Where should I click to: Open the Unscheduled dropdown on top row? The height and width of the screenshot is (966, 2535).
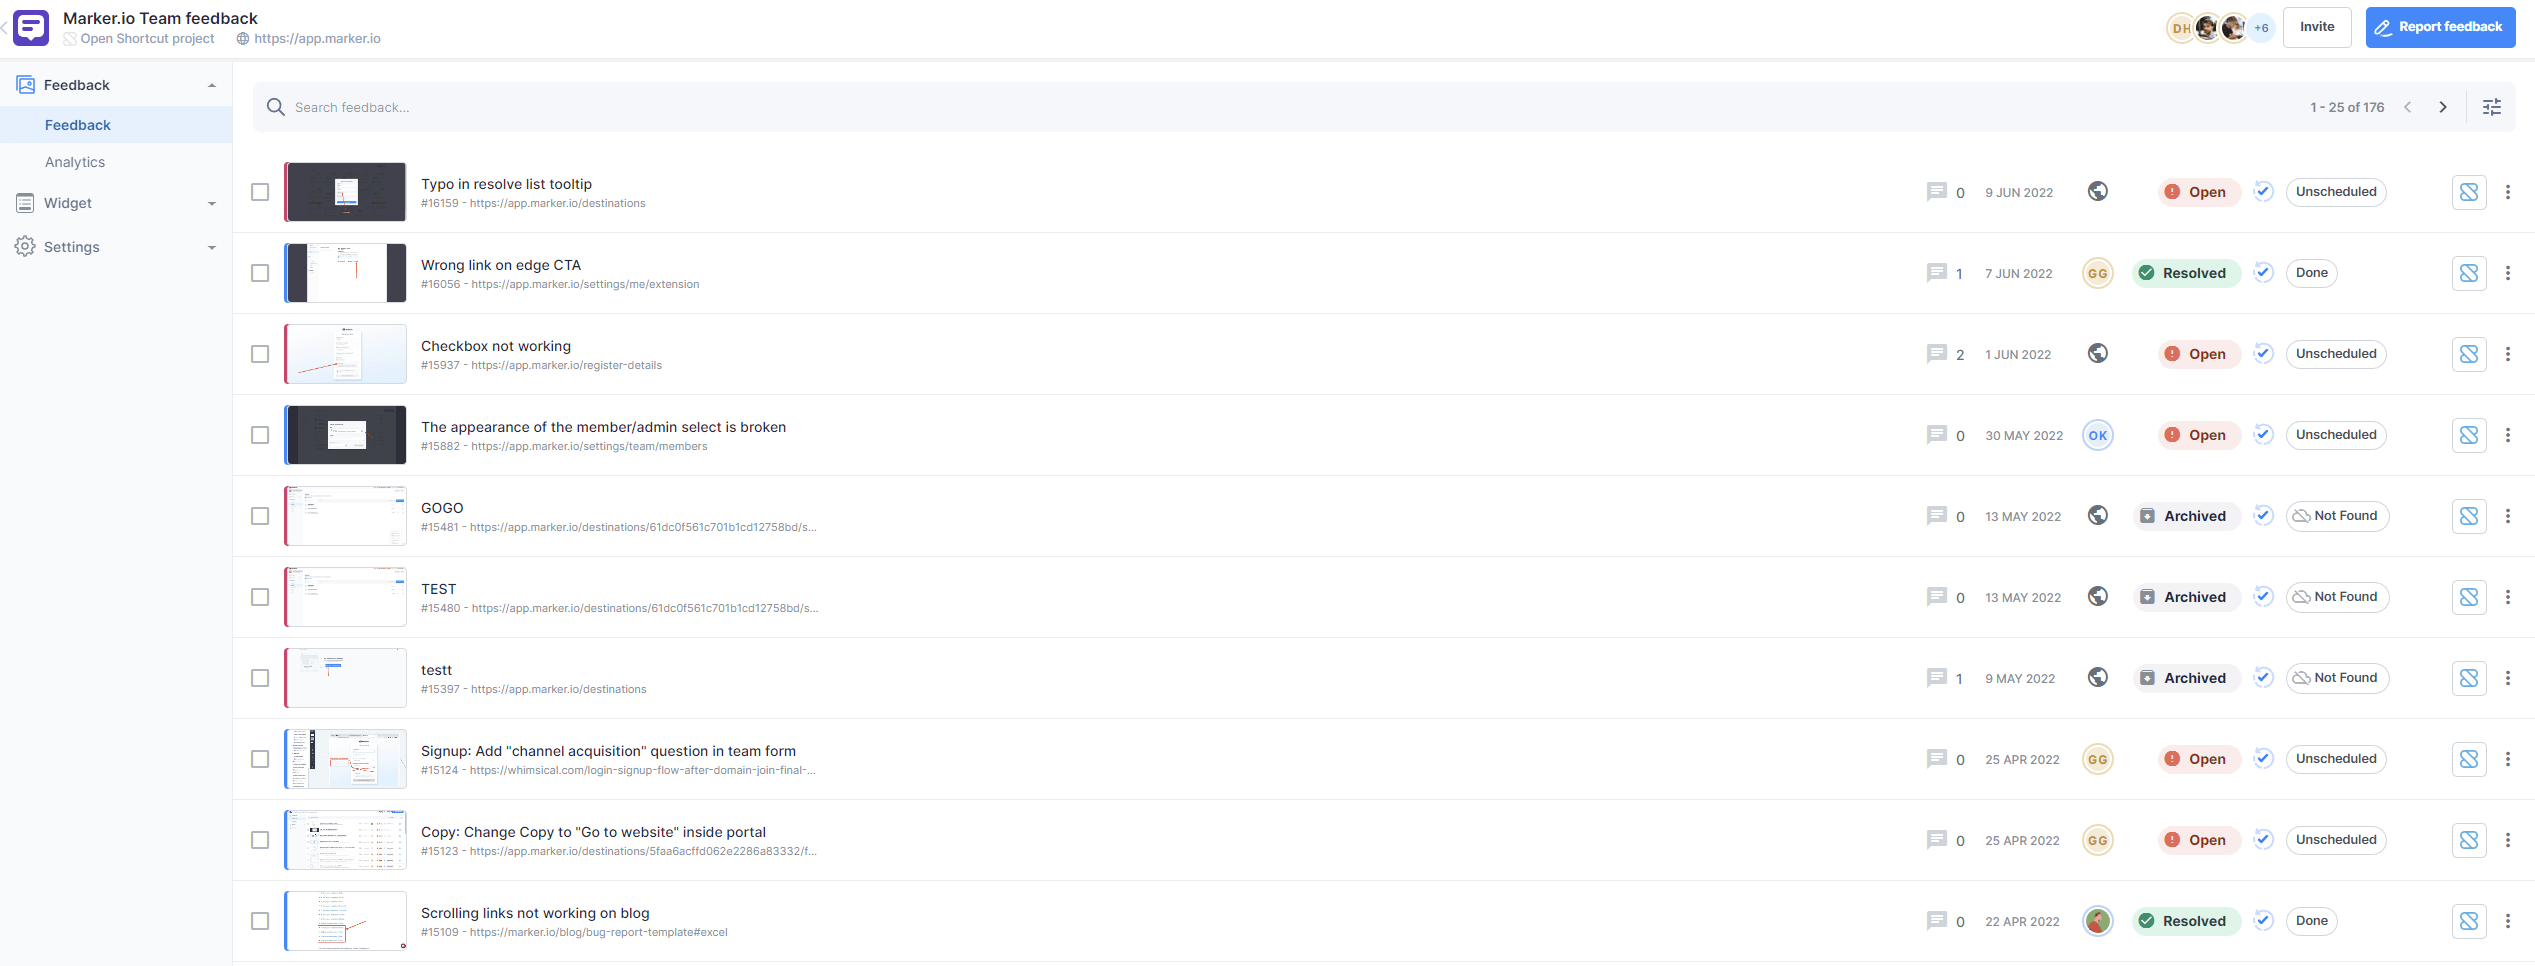[2336, 191]
